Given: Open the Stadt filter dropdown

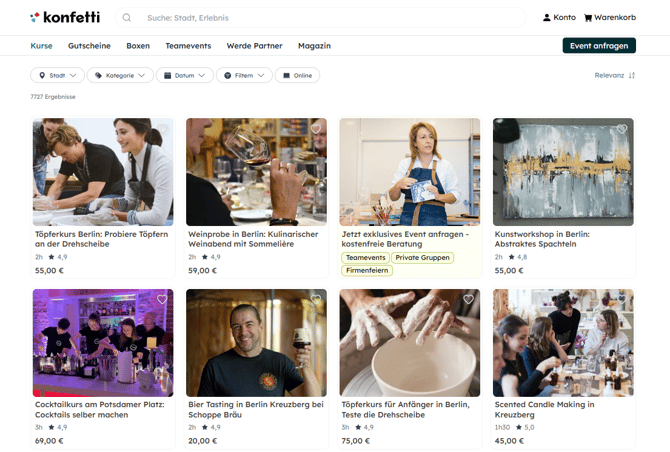Looking at the screenshot, I should (57, 75).
